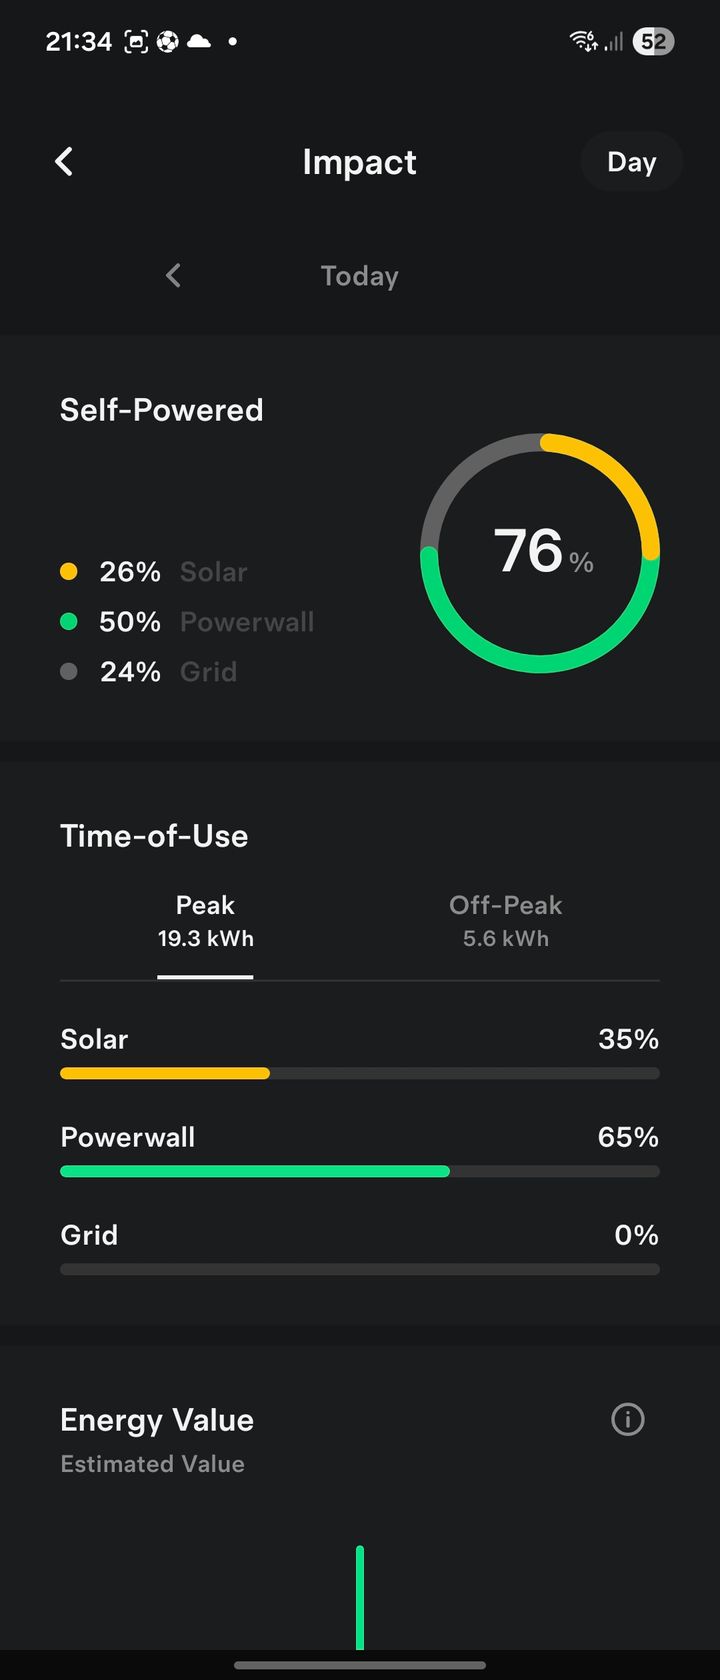
Task: Open the Day period selector
Action: (631, 162)
